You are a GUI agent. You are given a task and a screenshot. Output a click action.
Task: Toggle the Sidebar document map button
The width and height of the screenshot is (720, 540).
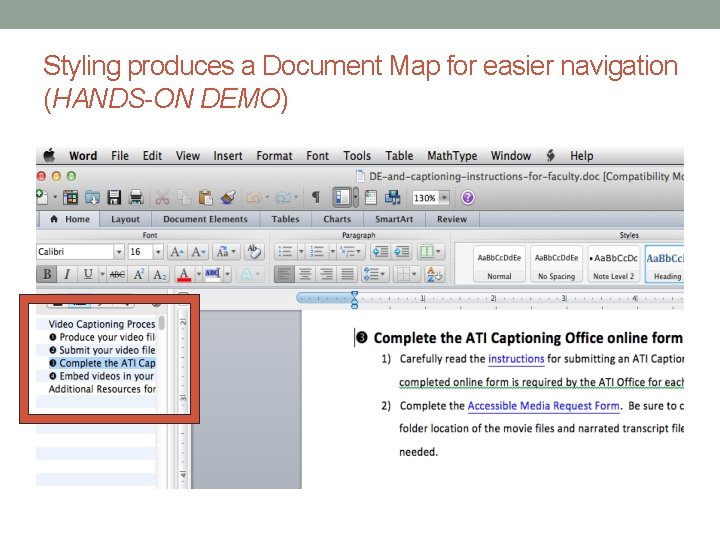pos(342,197)
